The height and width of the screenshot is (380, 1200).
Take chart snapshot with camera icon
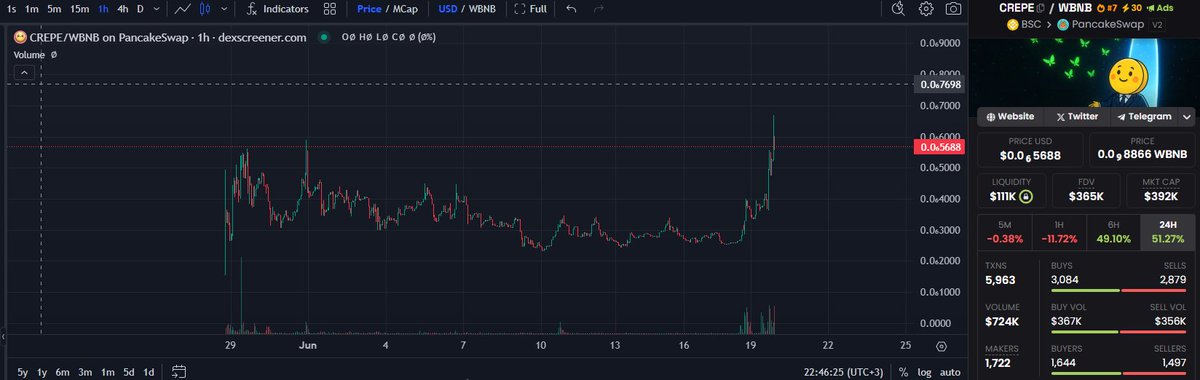pos(954,9)
